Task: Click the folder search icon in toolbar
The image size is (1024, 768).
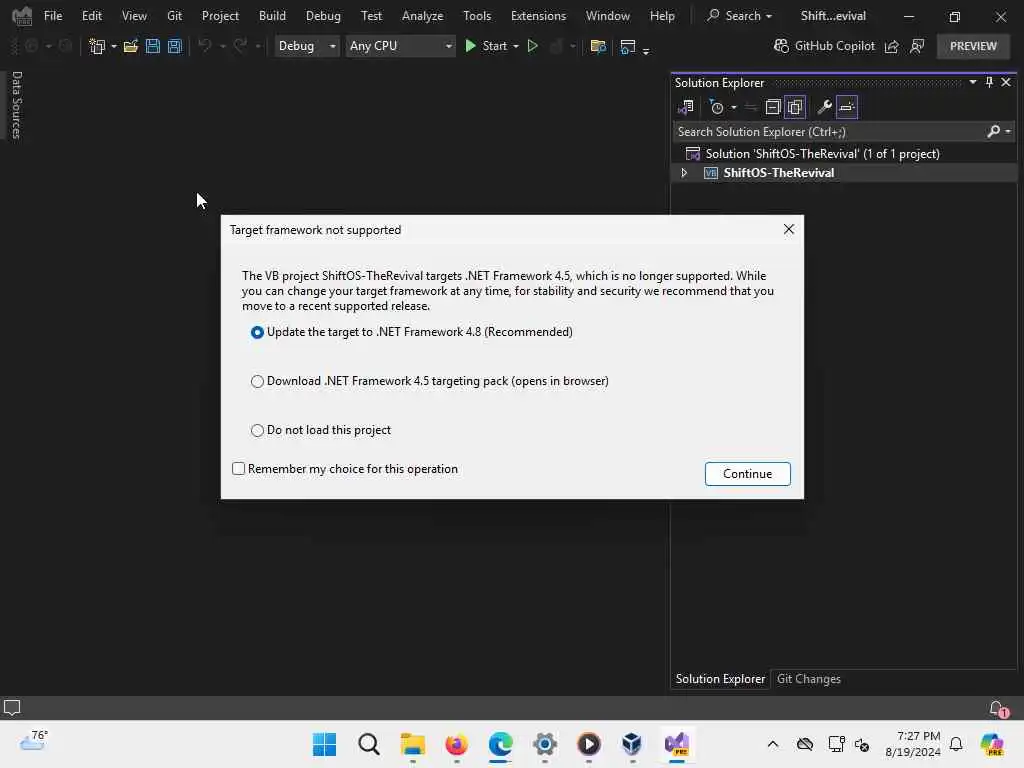Action: [598, 46]
